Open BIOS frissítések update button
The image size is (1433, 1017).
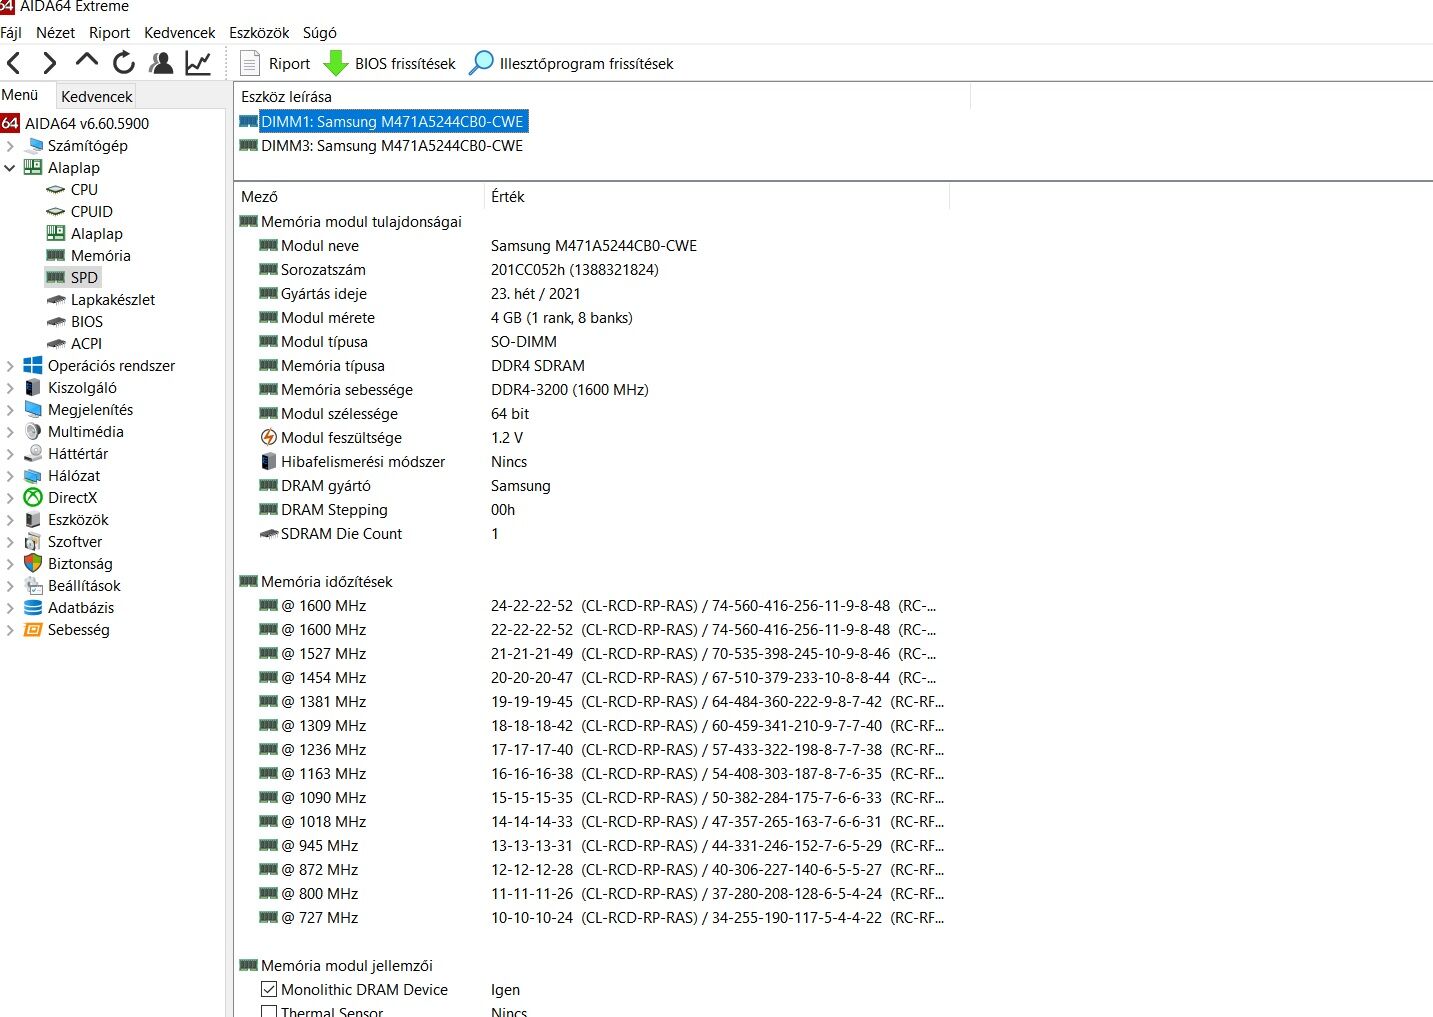pos(389,63)
